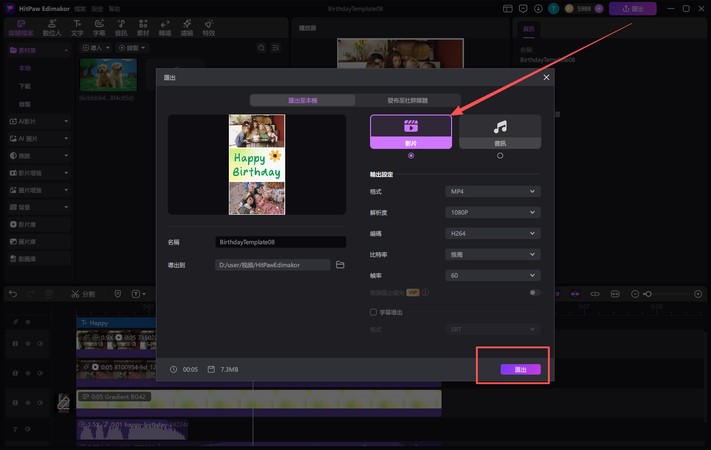The width and height of the screenshot is (711, 450).
Task: Click the info icon next to VIP badge
Action: 425,293
